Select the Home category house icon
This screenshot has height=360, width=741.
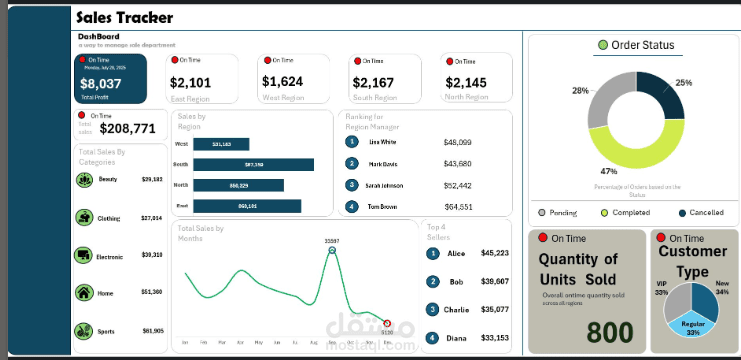84,293
